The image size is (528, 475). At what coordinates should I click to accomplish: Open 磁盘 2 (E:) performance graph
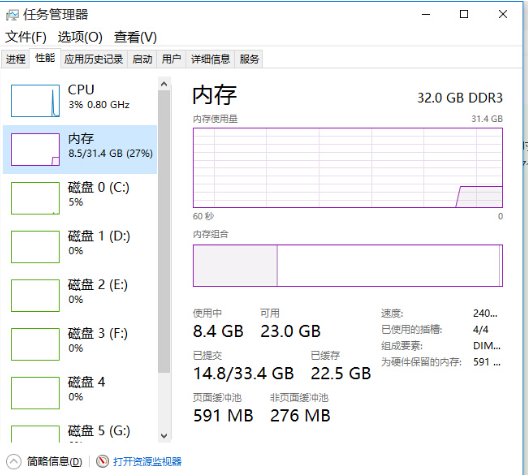coord(35,295)
